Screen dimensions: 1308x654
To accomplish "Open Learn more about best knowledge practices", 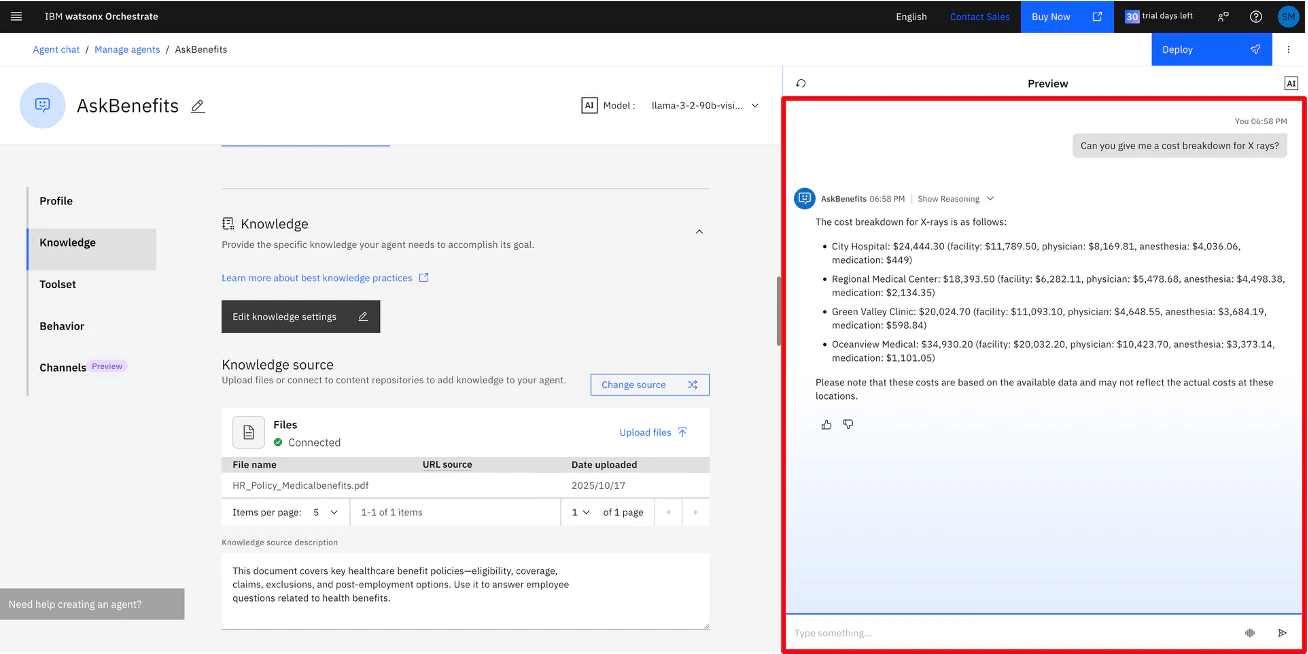I will click(x=325, y=278).
